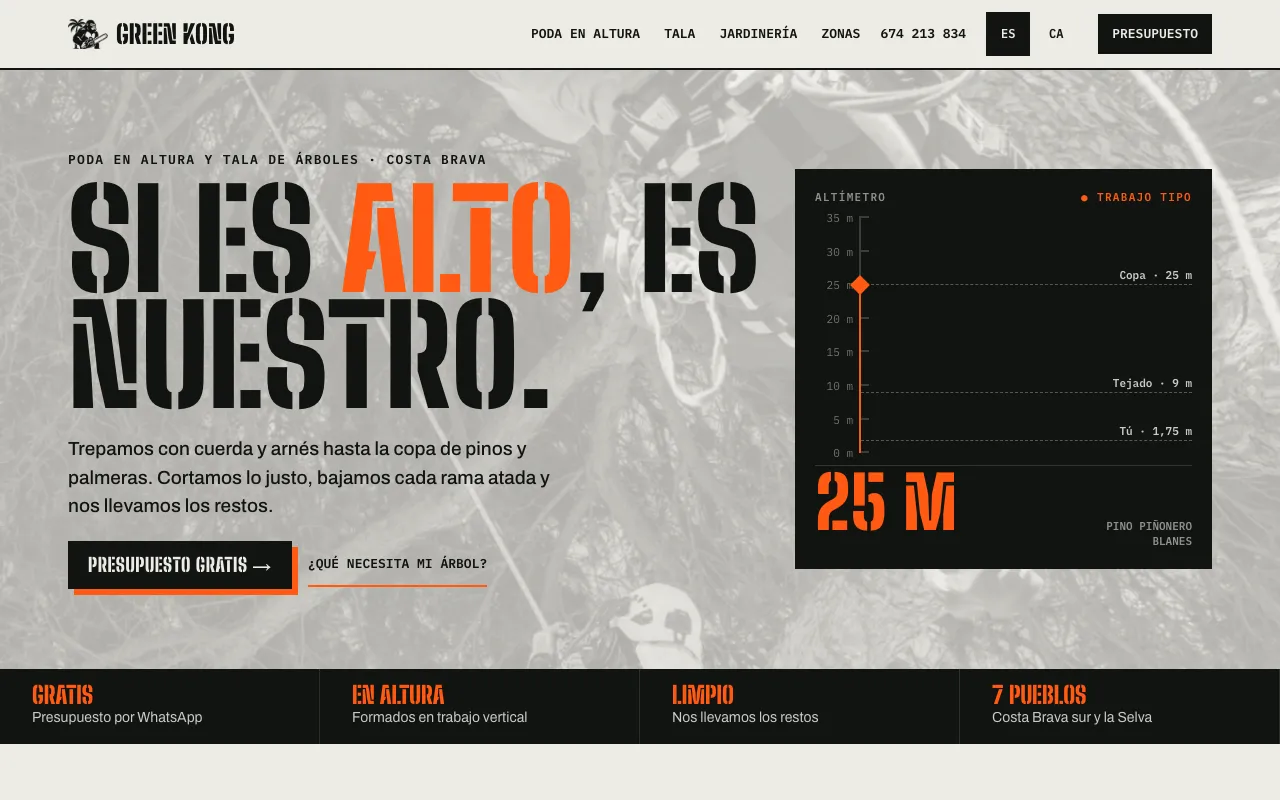The height and width of the screenshot is (800, 1280).
Task: Go to the TALA section
Action: coord(679,34)
